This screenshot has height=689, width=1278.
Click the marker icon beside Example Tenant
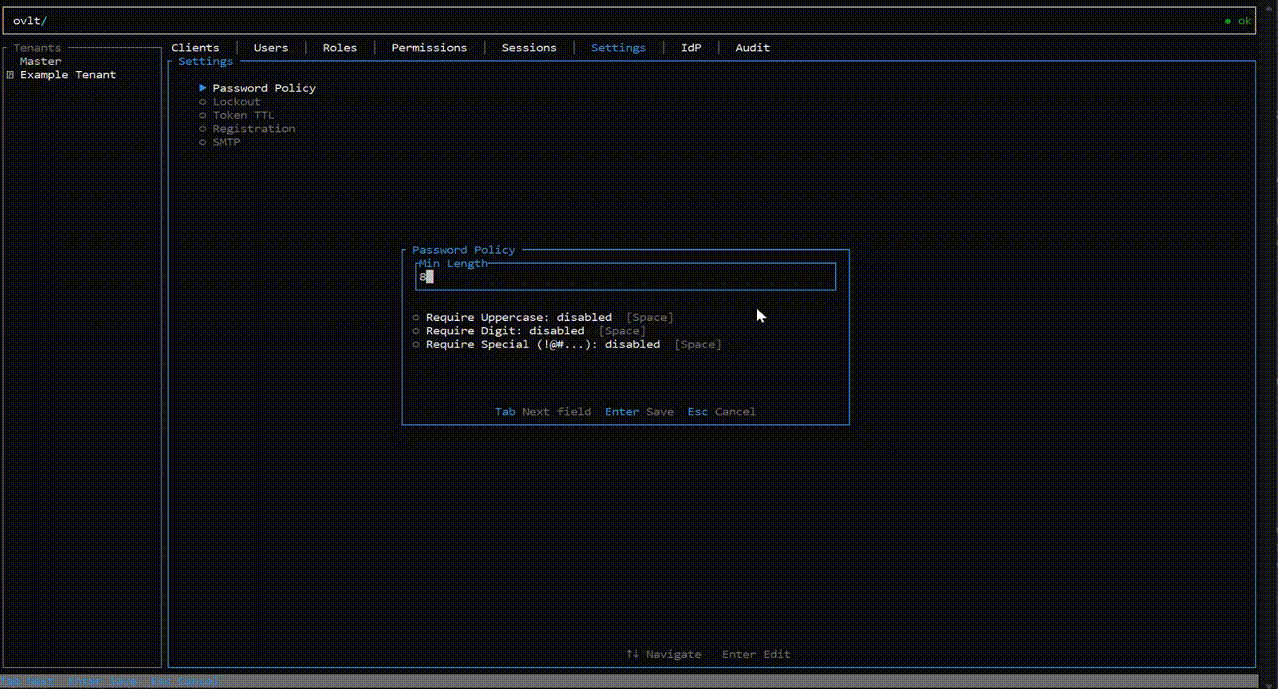click(x=10, y=75)
